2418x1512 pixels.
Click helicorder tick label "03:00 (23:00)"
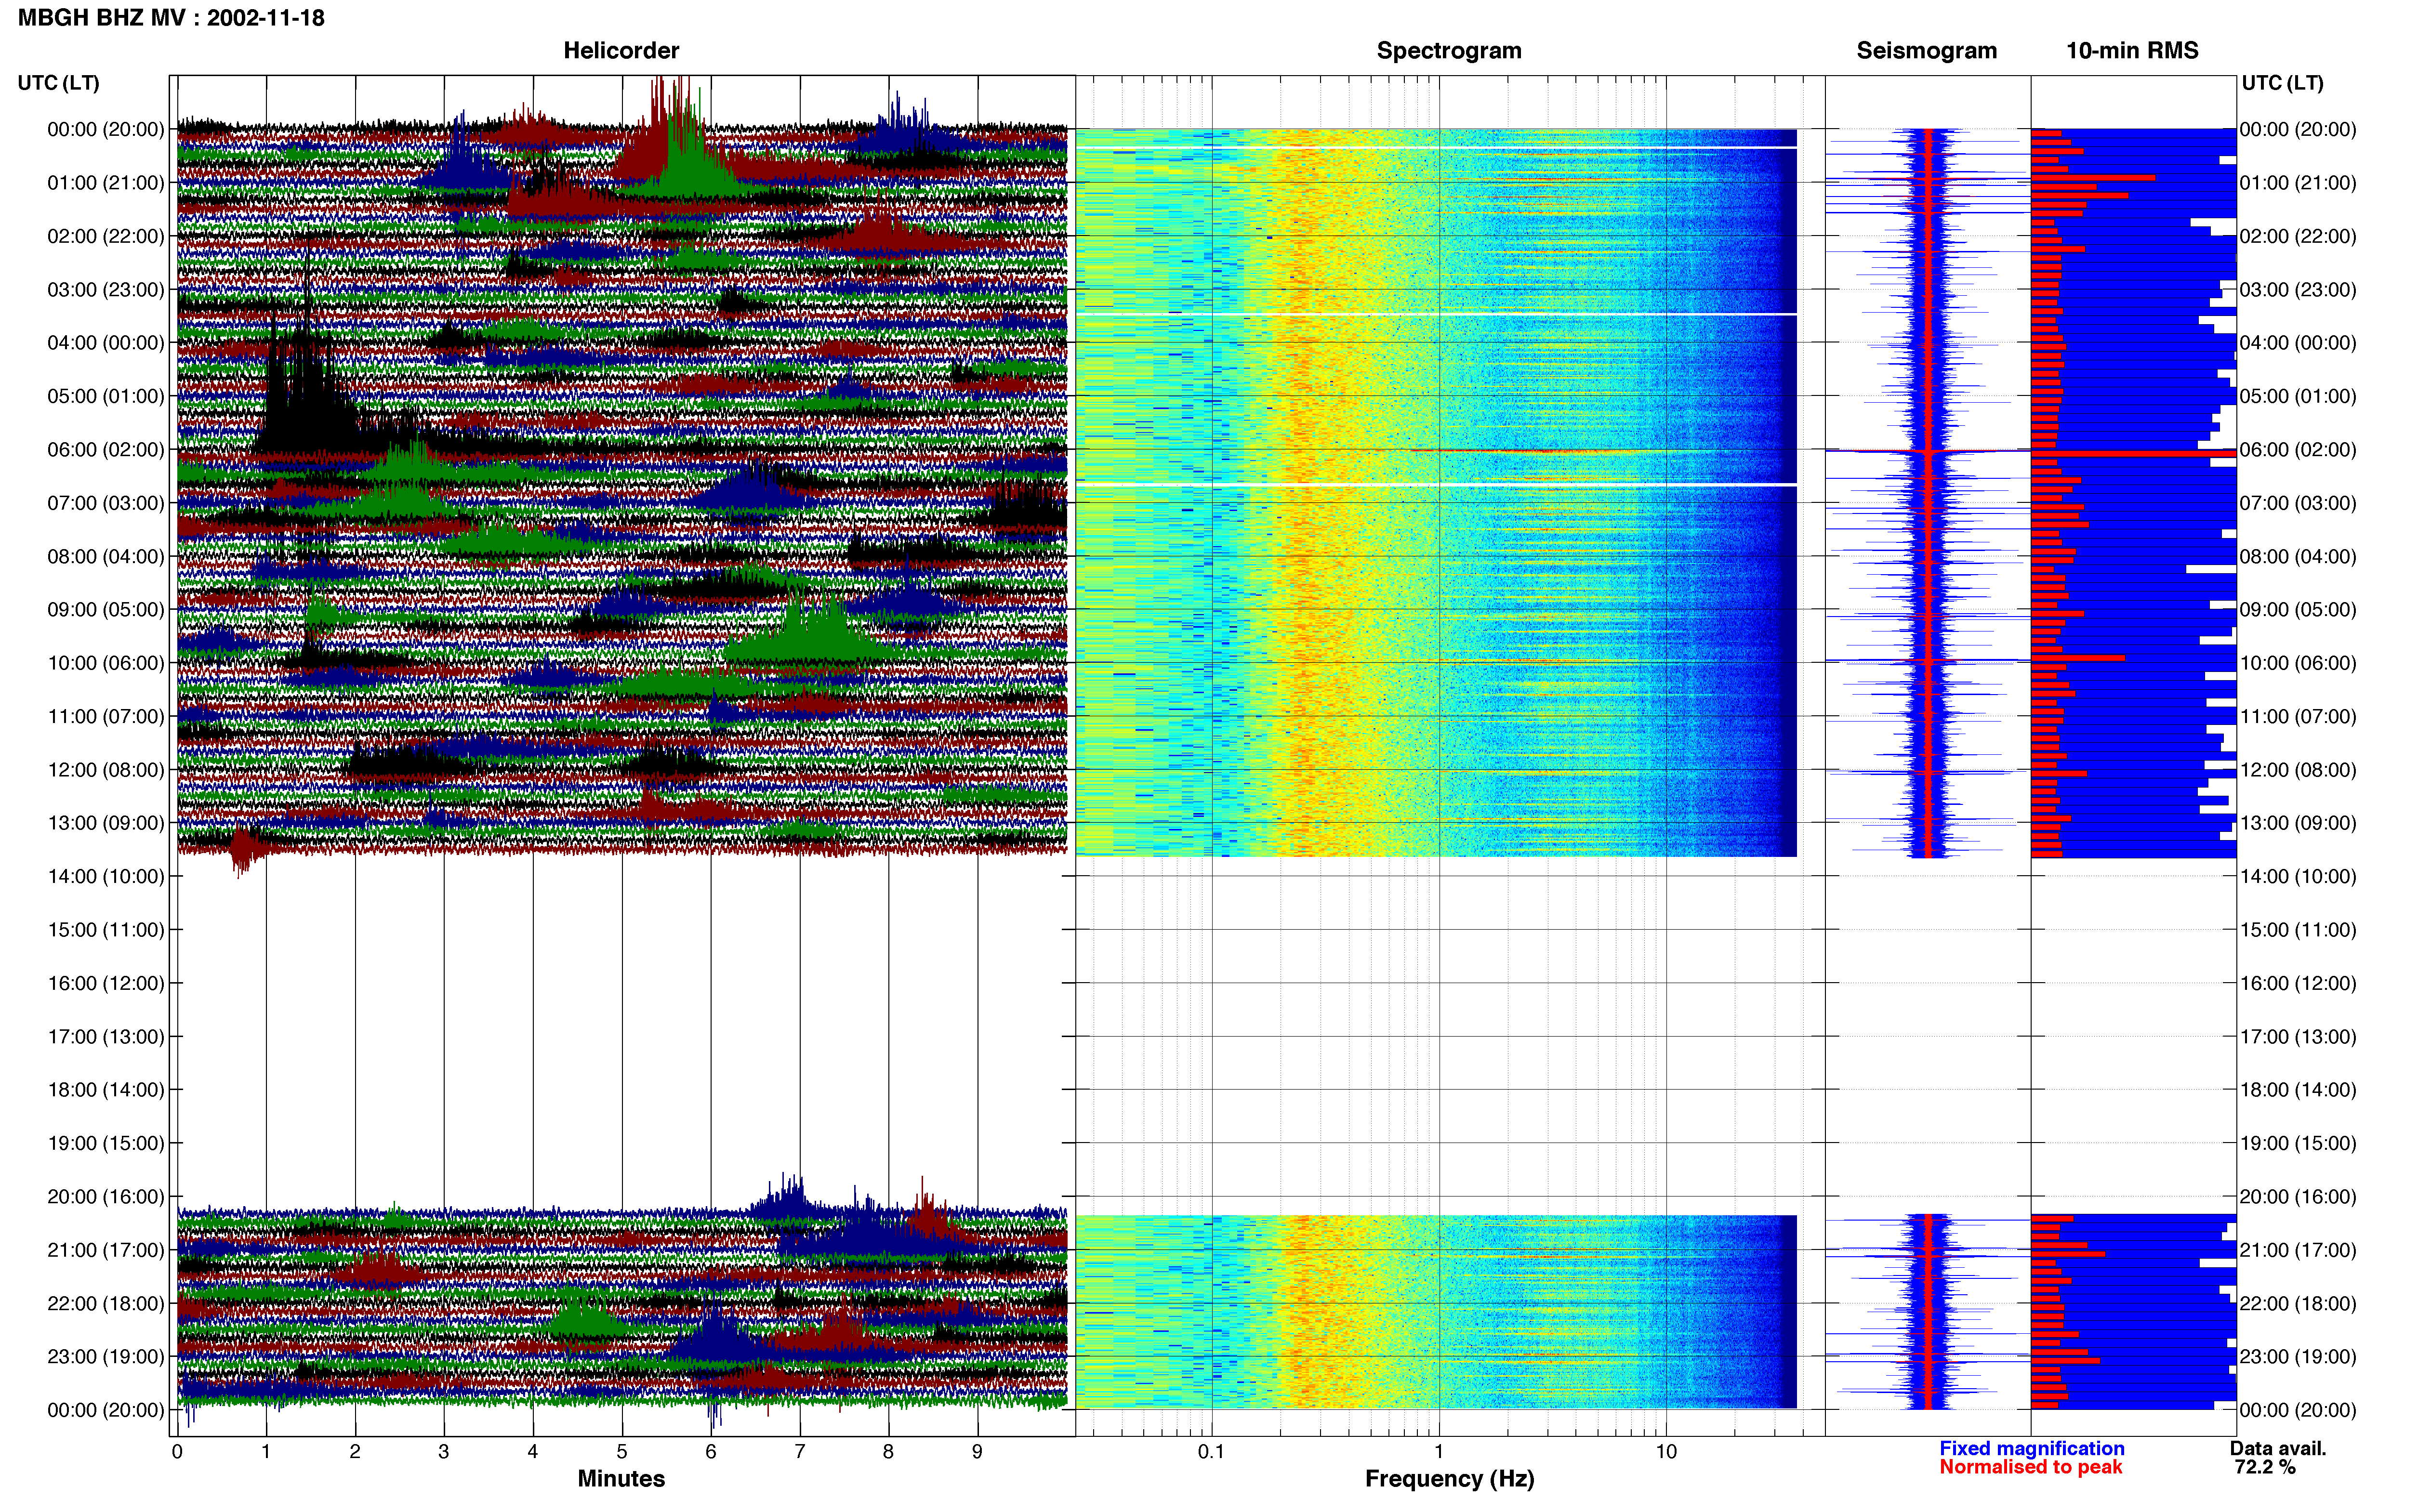click(105, 290)
